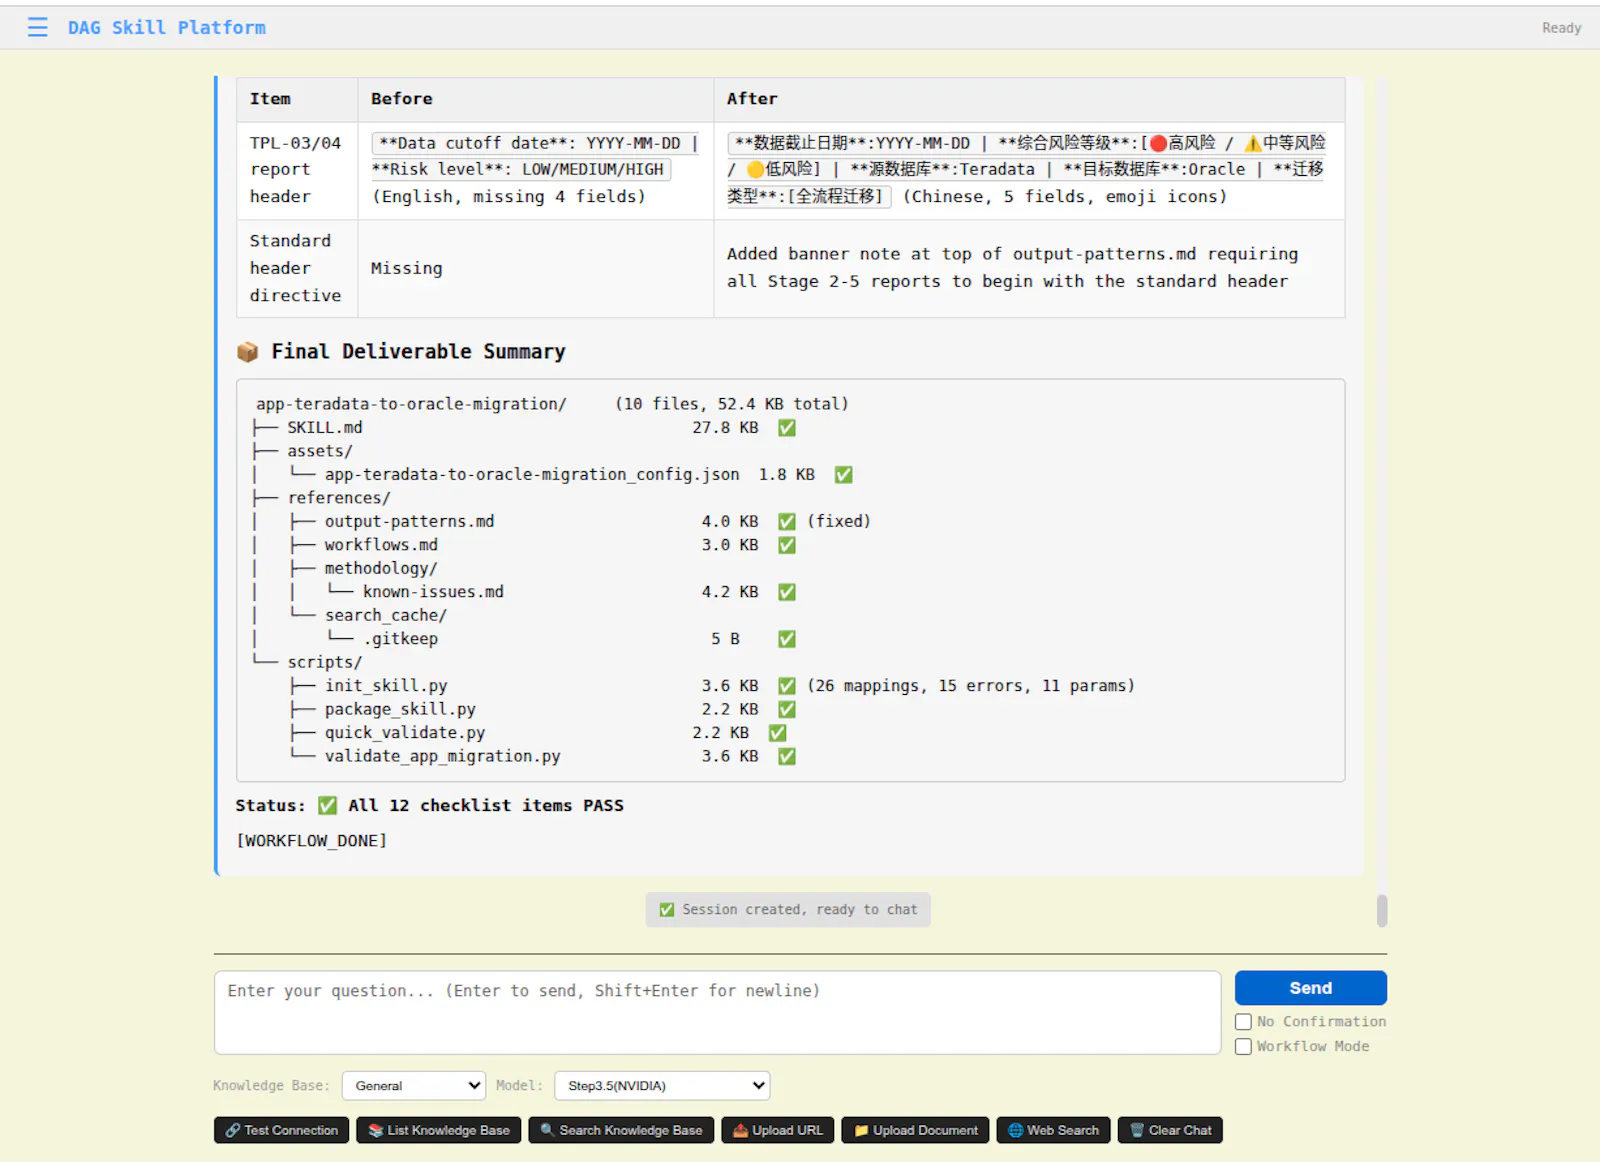Click the DAG Skill Platform title
The width and height of the screenshot is (1600, 1162).
point(167,28)
